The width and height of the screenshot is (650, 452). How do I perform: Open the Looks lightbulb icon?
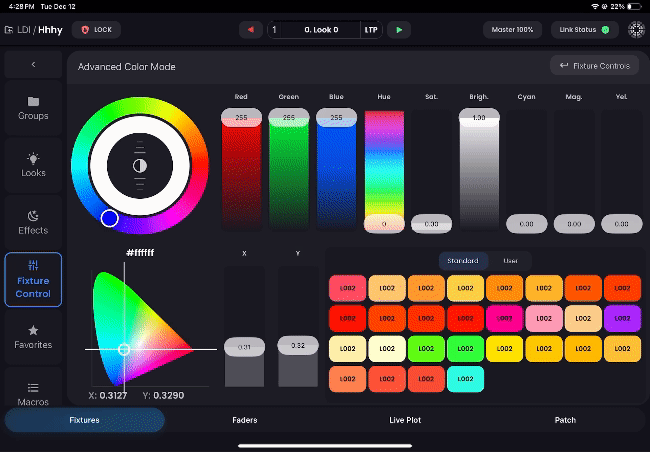pyautogui.click(x=33, y=158)
